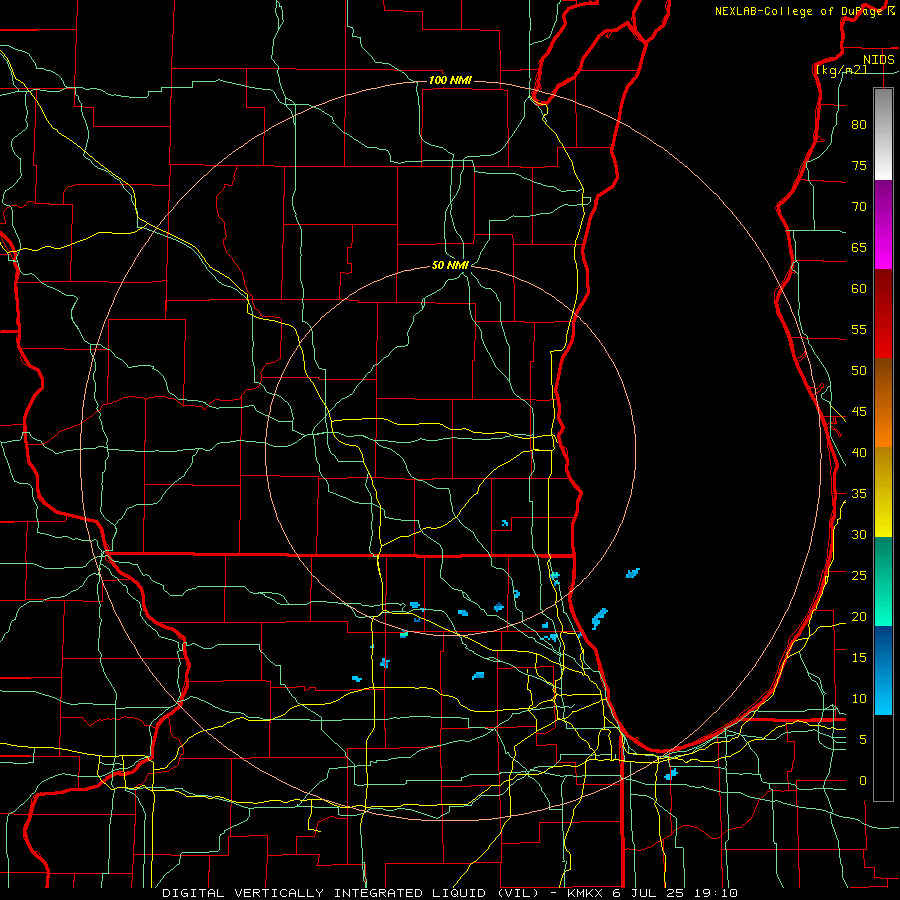This screenshot has height=900, width=900.
Task: Click the 50 value on the color scale
Action: [859, 371]
